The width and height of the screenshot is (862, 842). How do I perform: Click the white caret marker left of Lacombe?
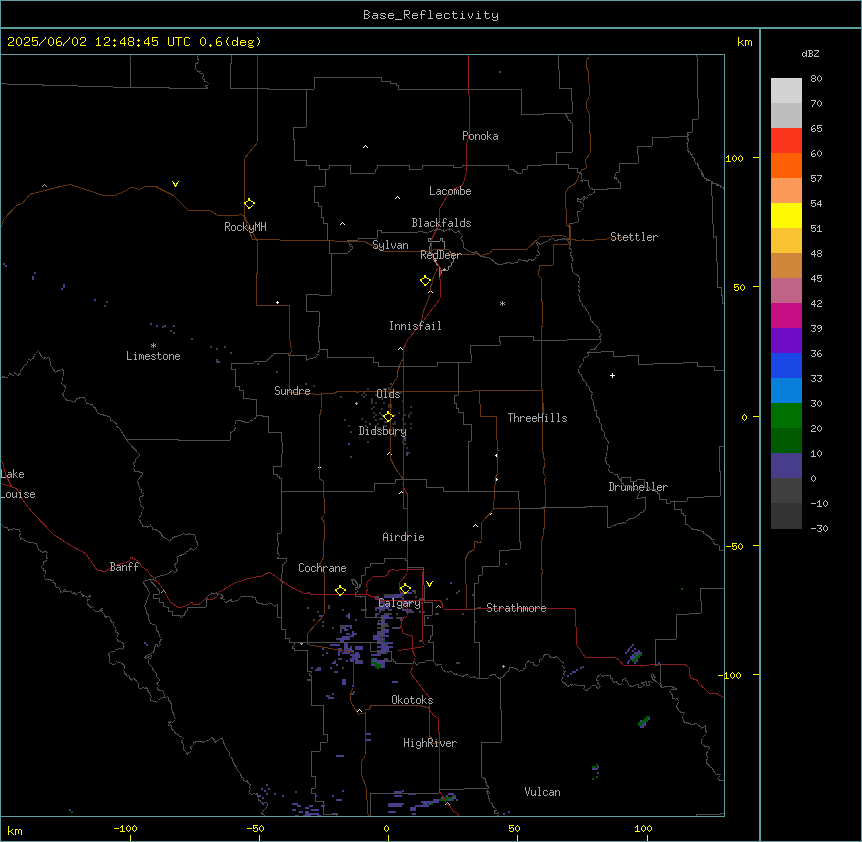pos(397,197)
